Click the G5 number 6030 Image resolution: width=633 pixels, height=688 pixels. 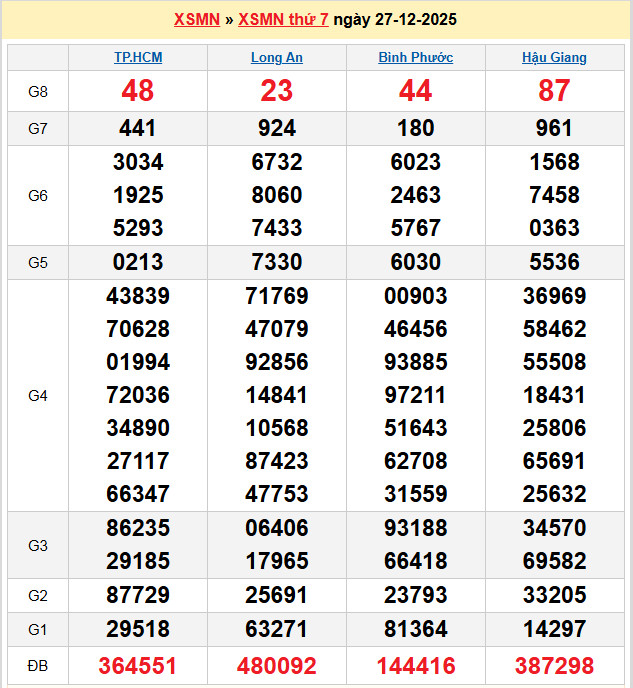coord(415,263)
